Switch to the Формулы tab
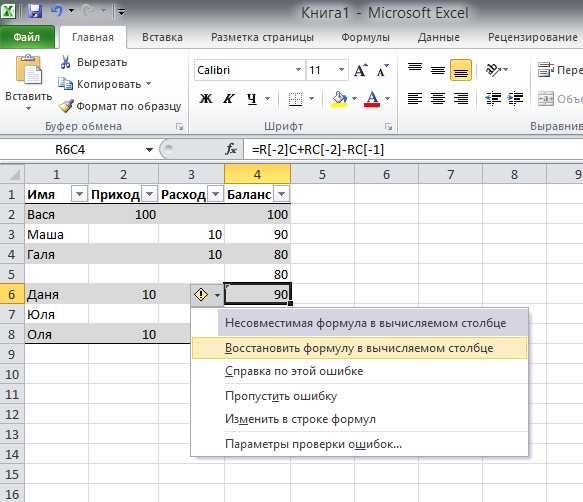 [x=365, y=37]
